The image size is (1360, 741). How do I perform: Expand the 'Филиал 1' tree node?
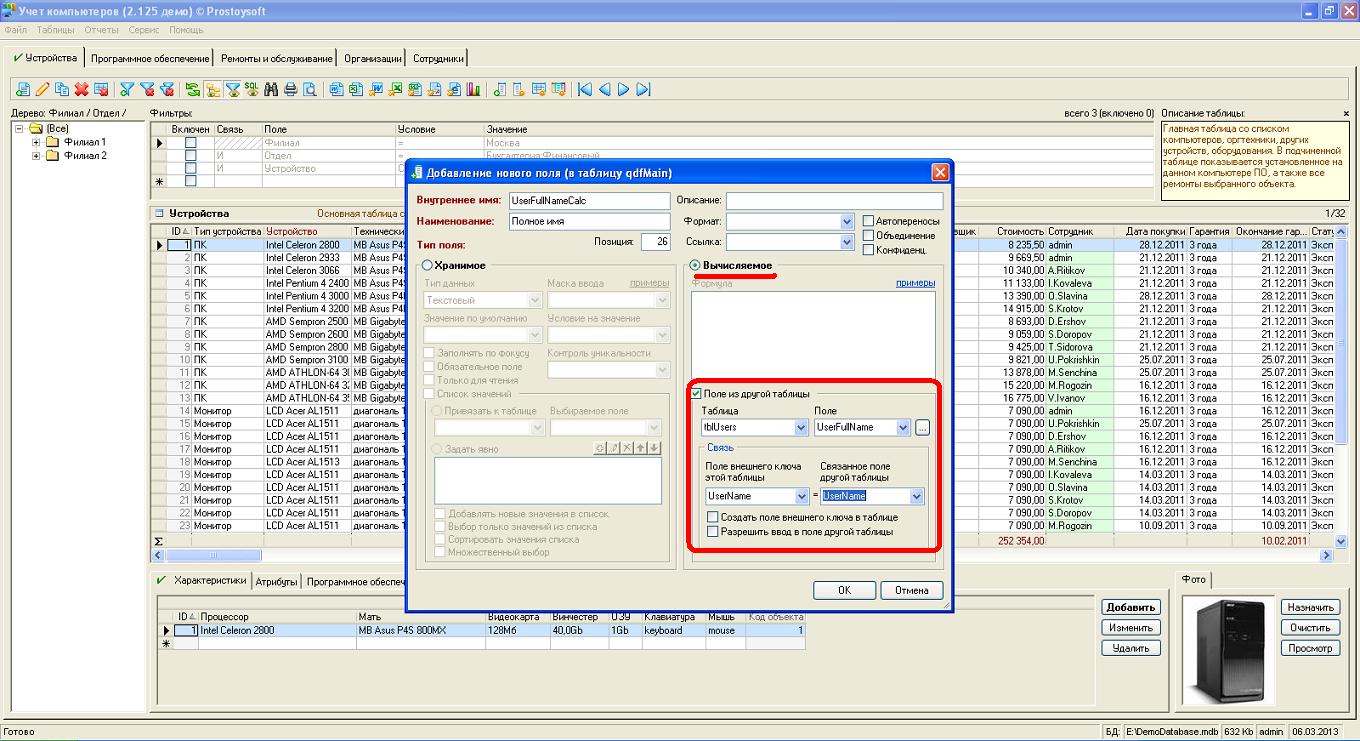pyautogui.click(x=37, y=143)
